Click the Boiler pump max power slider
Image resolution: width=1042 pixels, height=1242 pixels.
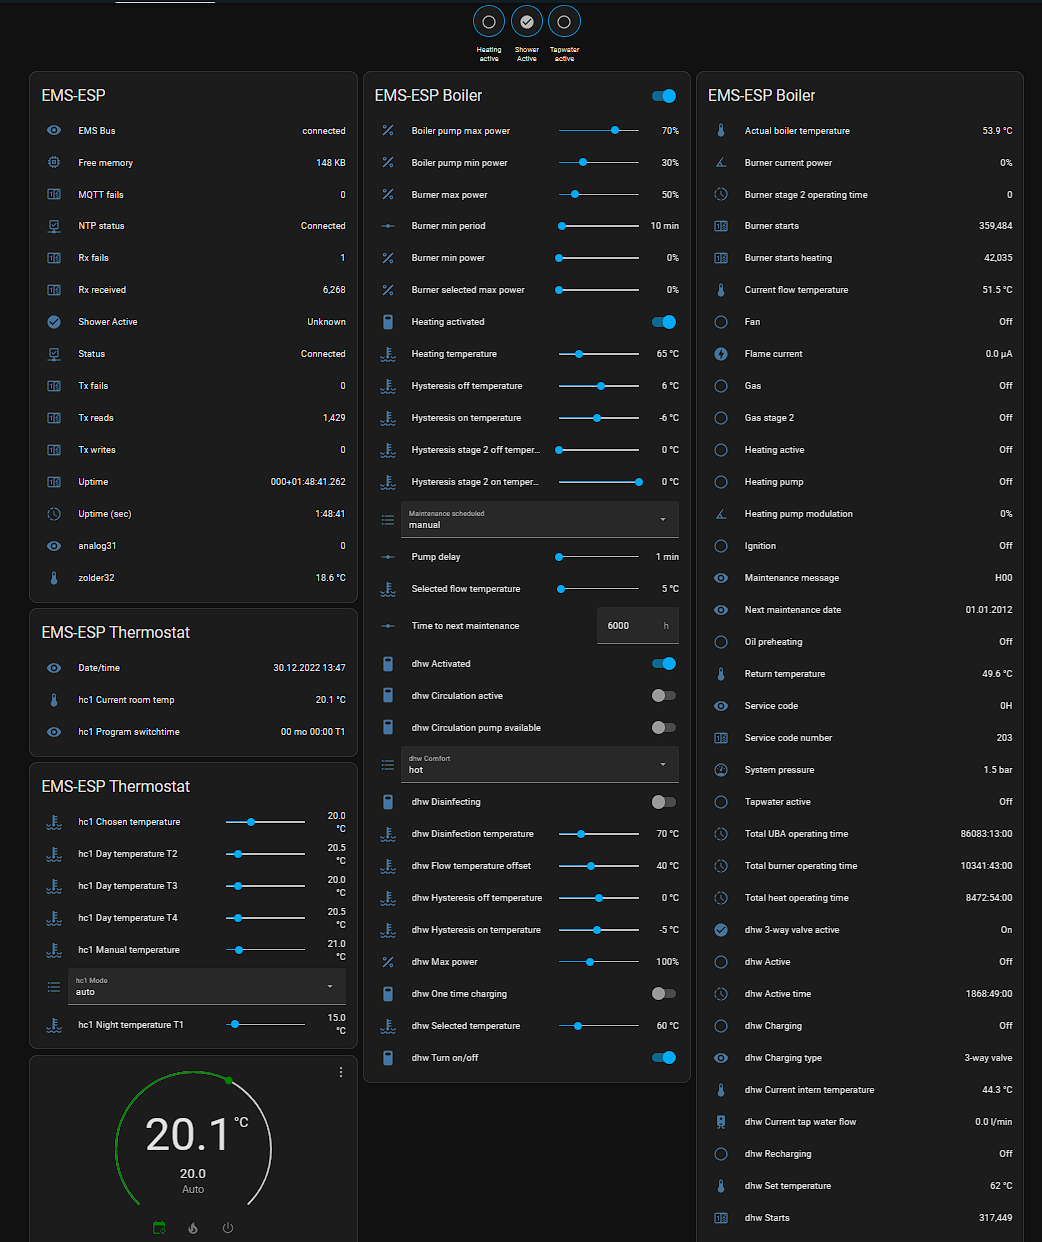(x=598, y=131)
